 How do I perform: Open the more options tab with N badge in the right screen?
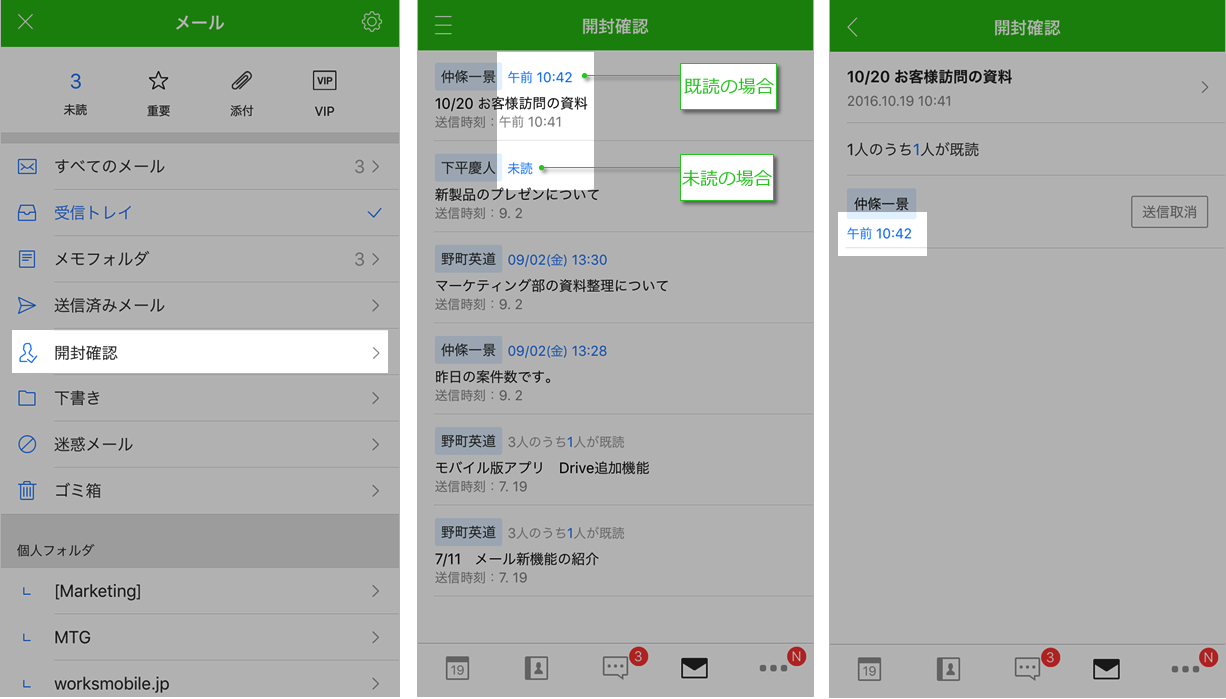[1185, 668]
